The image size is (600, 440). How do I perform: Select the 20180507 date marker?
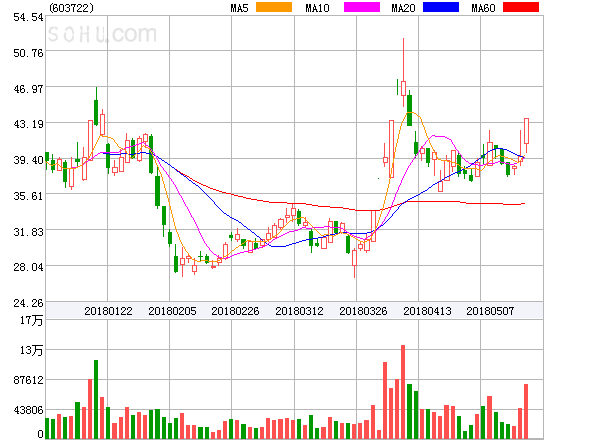(x=490, y=311)
